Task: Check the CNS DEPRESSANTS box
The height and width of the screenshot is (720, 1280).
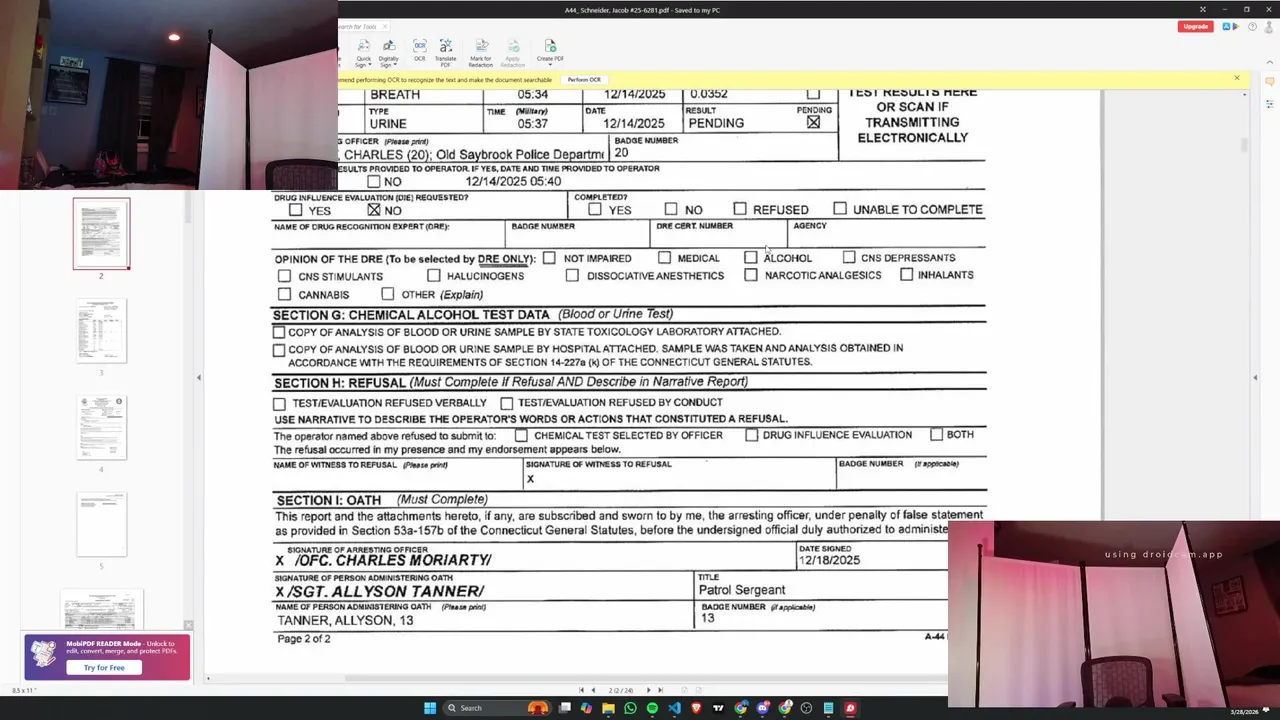Action: click(x=849, y=257)
